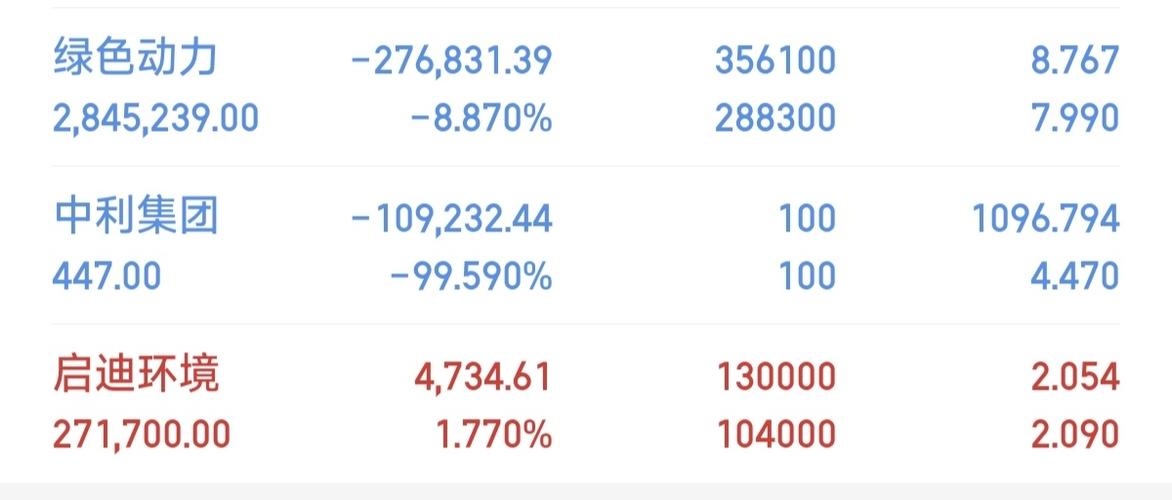Viewport: 1172px width, 500px height.
Task: Select 绿色动力 holding quantity 356100
Action: pos(775,61)
